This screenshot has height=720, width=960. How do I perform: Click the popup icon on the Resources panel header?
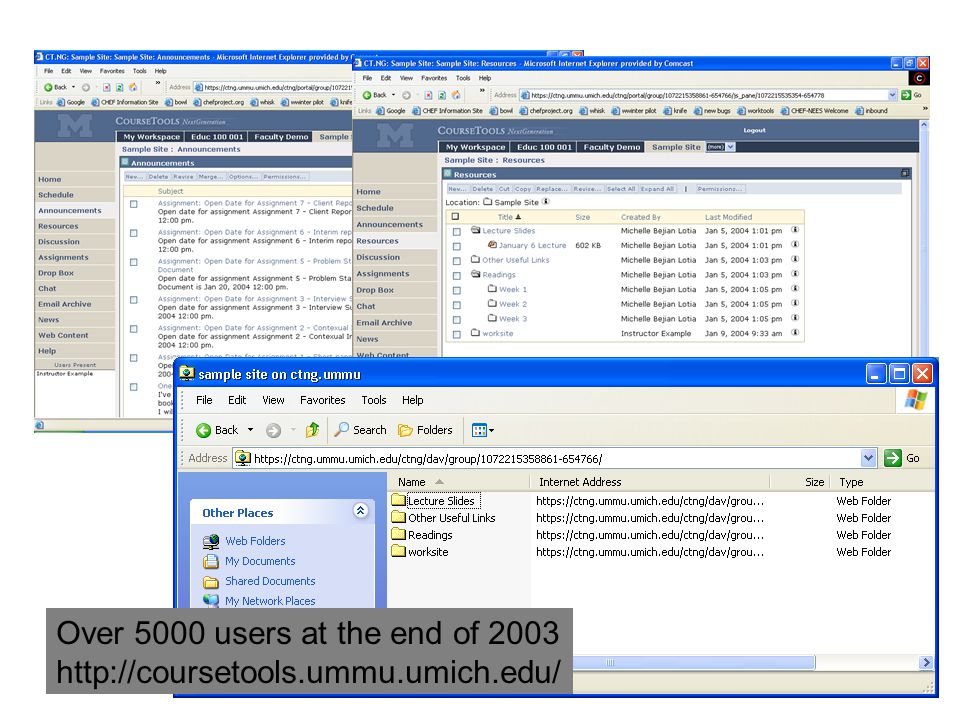(x=905, y=173)
